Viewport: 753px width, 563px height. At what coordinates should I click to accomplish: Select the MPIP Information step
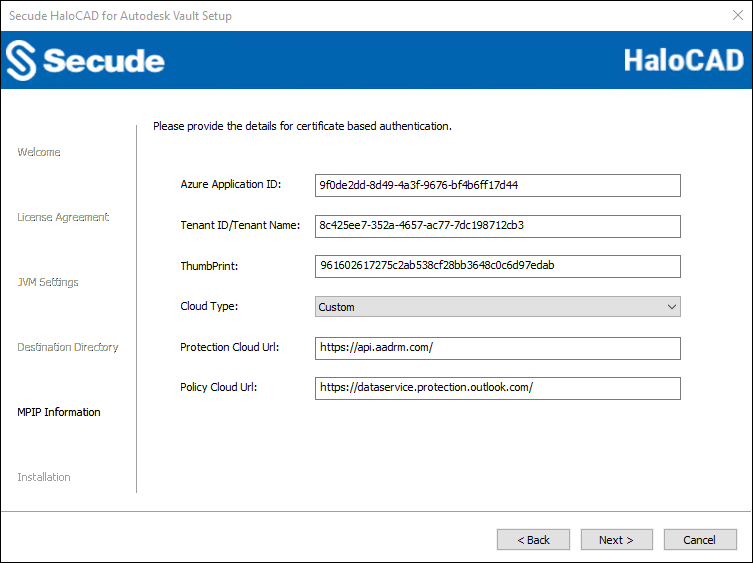pos(59,412)
